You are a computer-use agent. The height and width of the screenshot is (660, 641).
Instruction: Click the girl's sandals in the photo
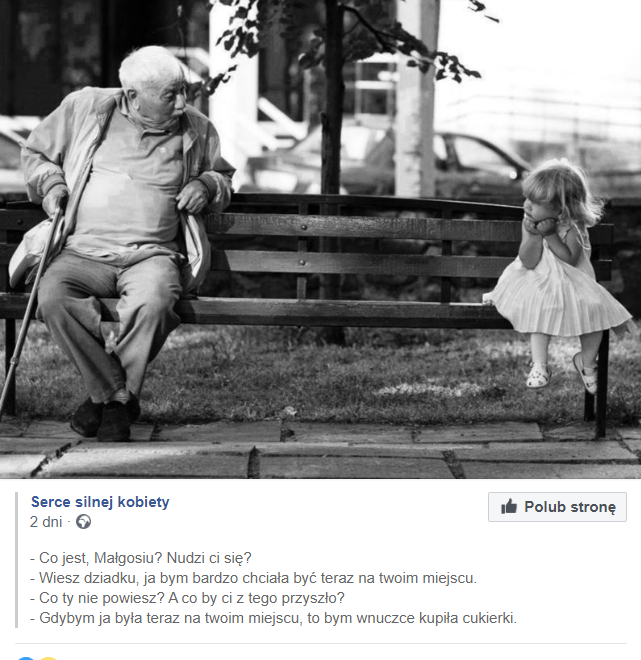(562, 374)
